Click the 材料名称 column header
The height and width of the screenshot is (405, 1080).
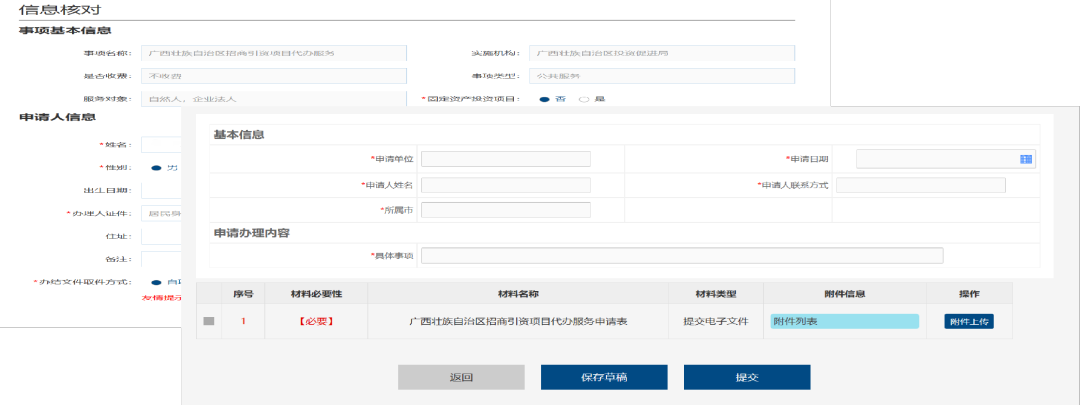[x=518, y=294]
